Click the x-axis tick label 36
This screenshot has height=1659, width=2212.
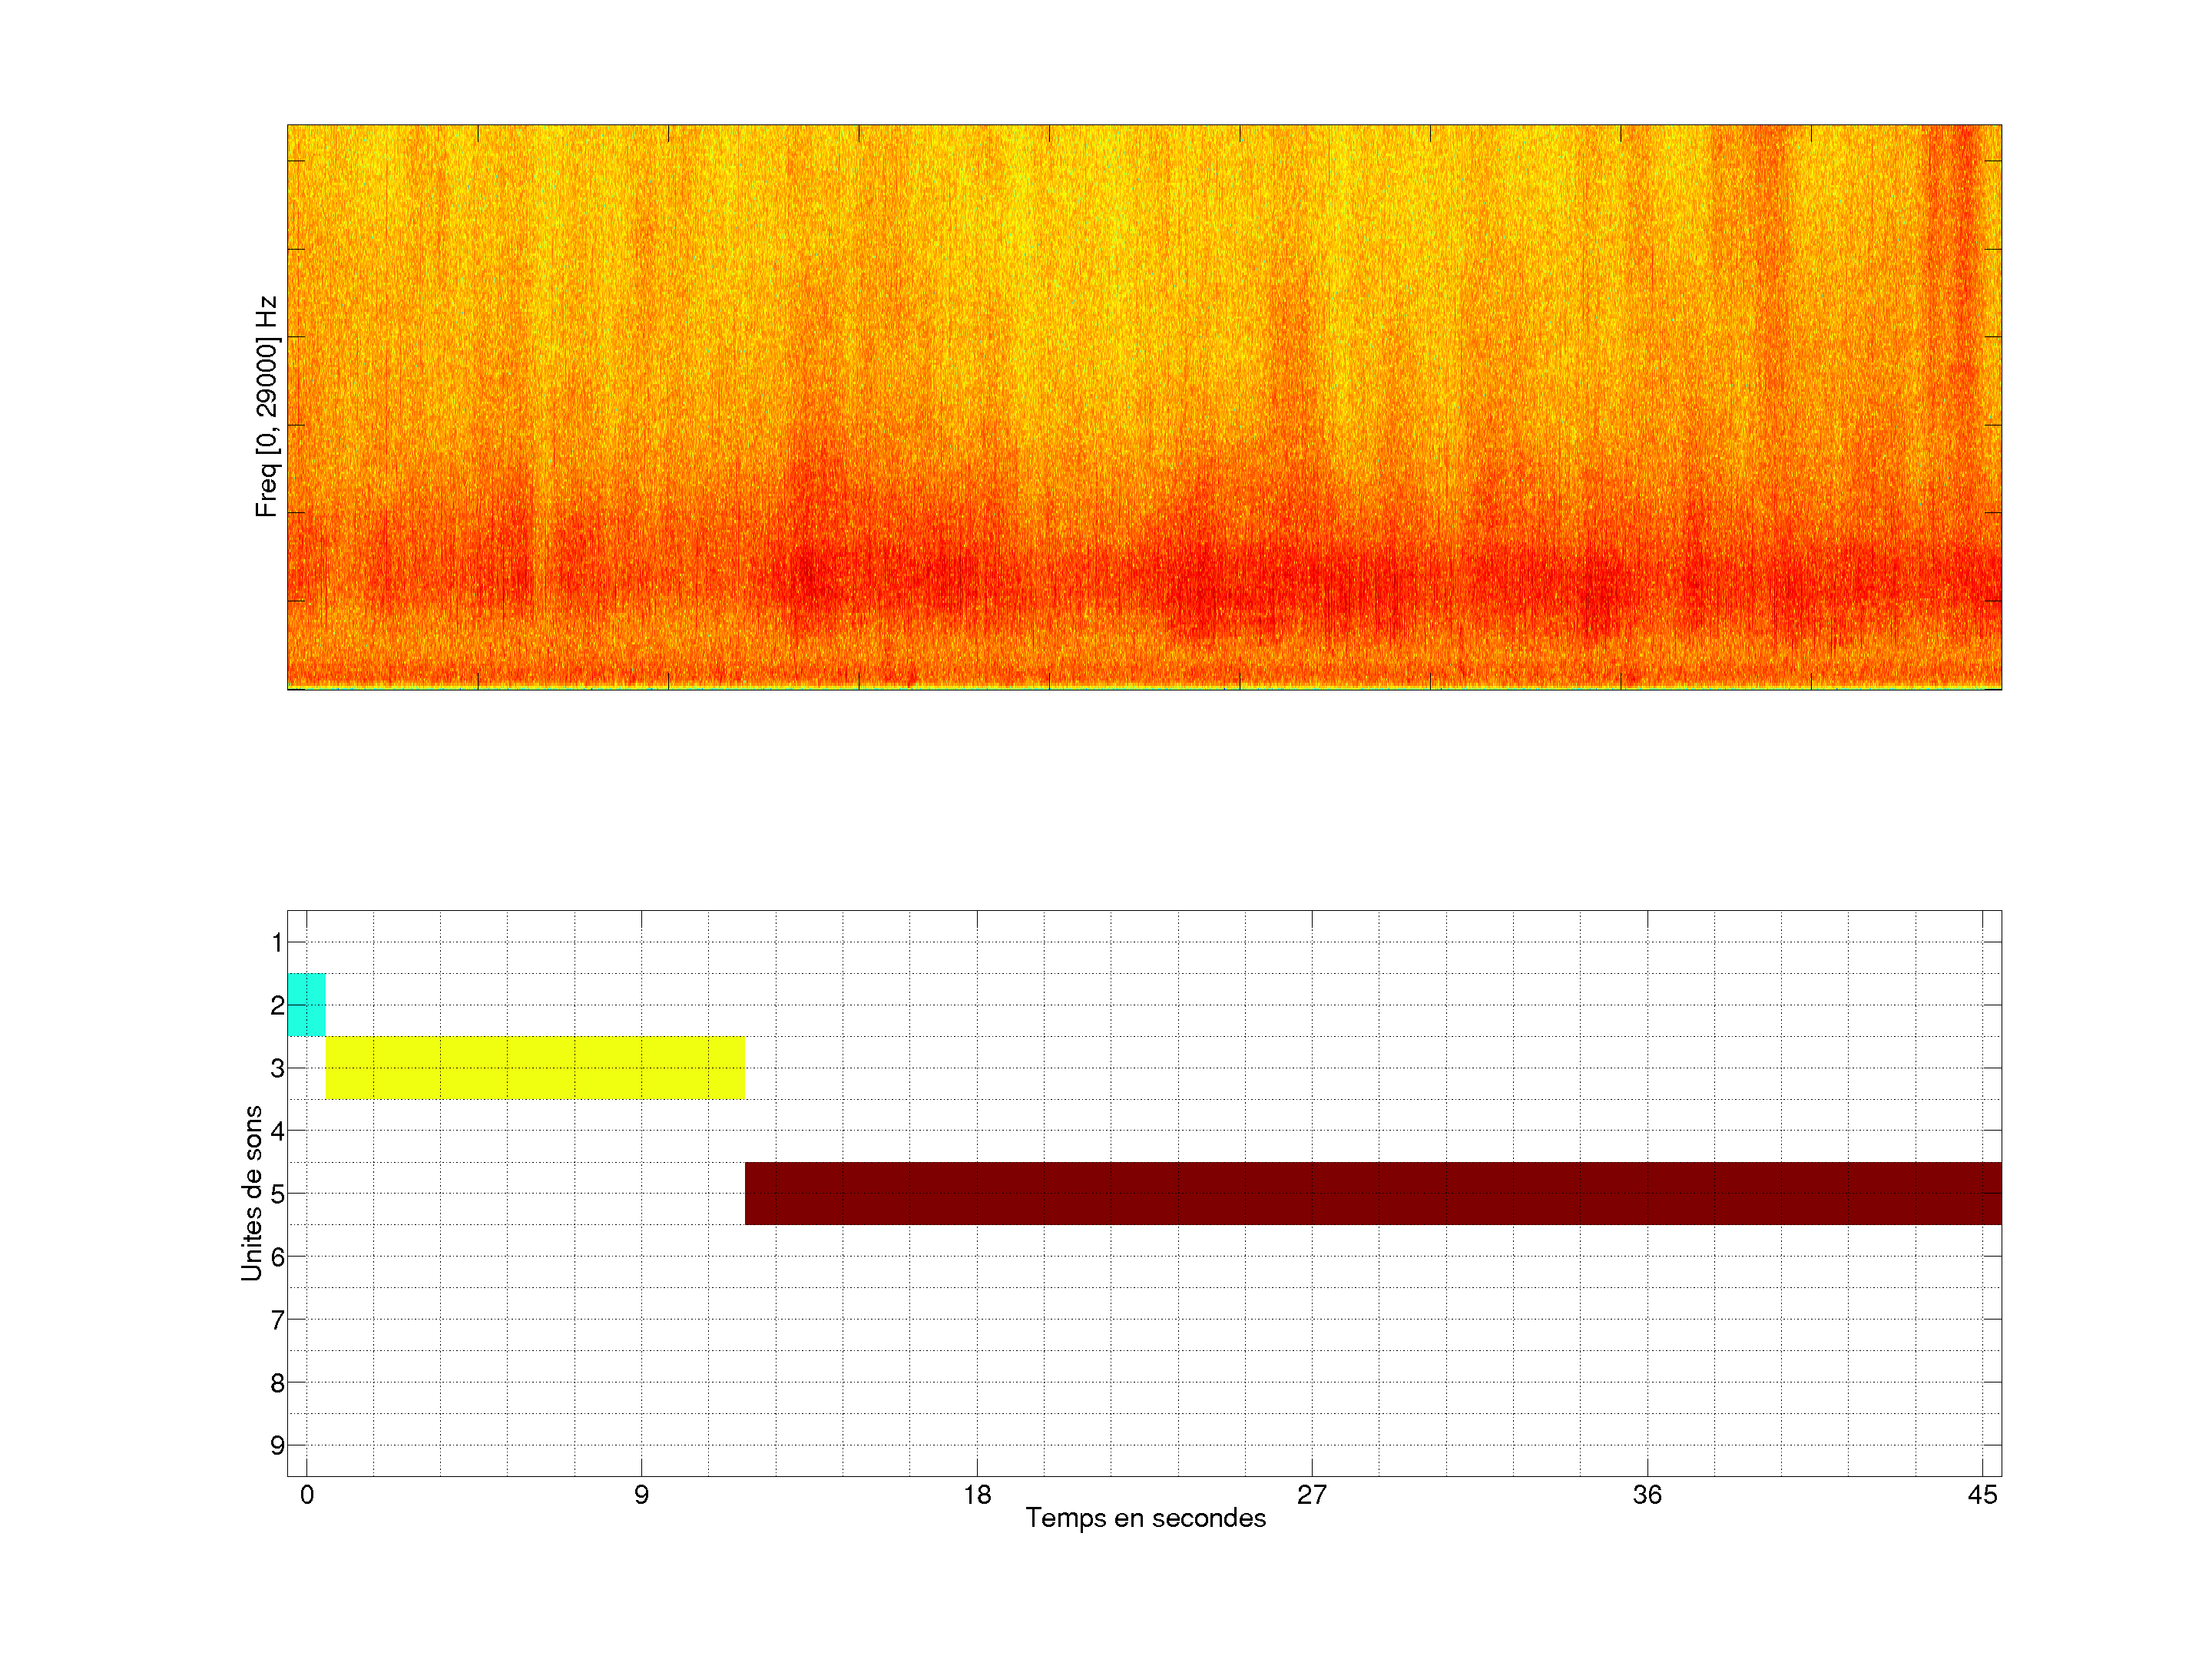click(x=1646, y=1495)
